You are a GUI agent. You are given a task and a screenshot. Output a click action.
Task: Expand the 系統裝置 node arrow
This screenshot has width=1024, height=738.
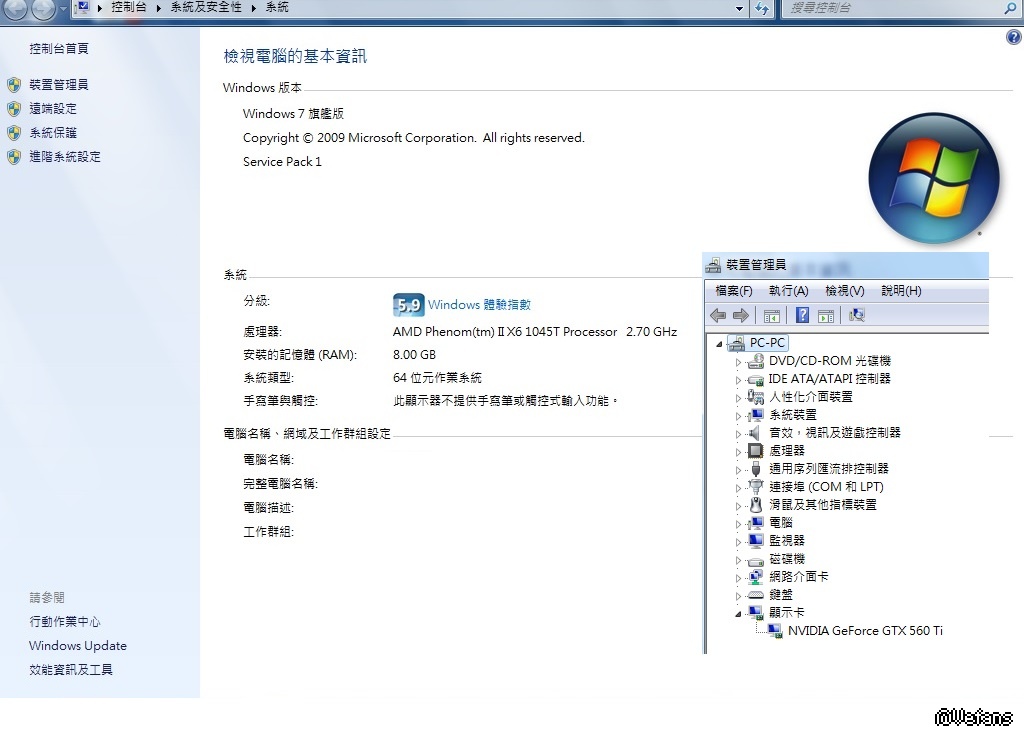(x=739, y=415)
